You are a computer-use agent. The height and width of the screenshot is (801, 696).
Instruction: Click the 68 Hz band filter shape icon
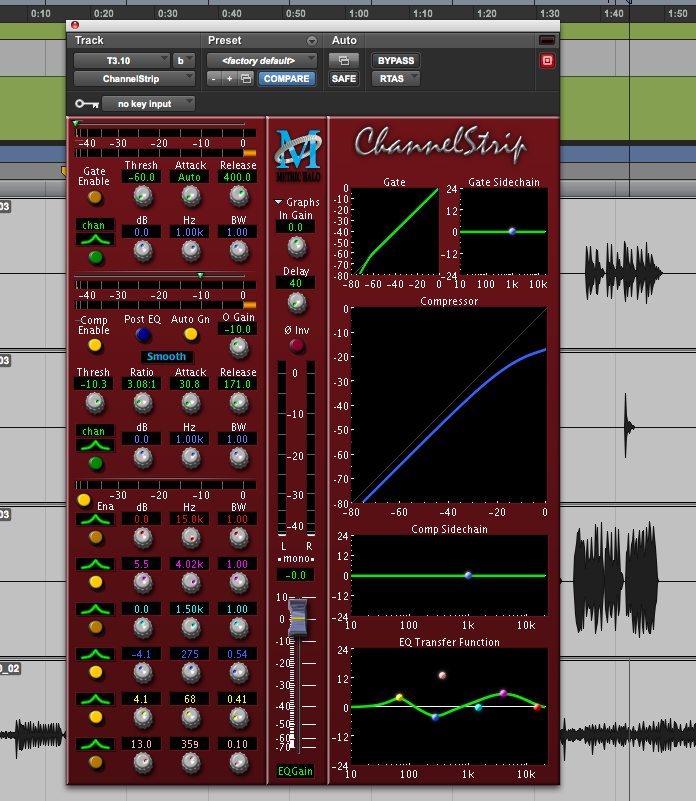coord(95,699)
